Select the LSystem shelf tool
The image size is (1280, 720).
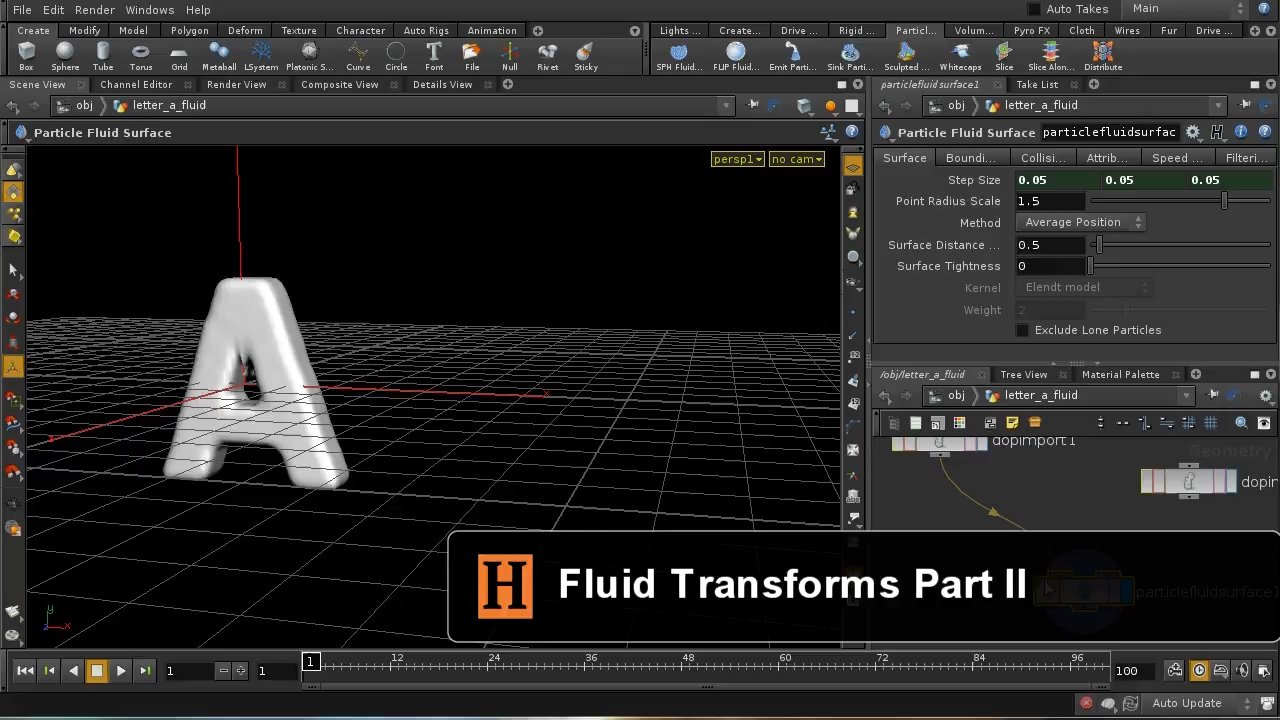(x=261, y=55)
